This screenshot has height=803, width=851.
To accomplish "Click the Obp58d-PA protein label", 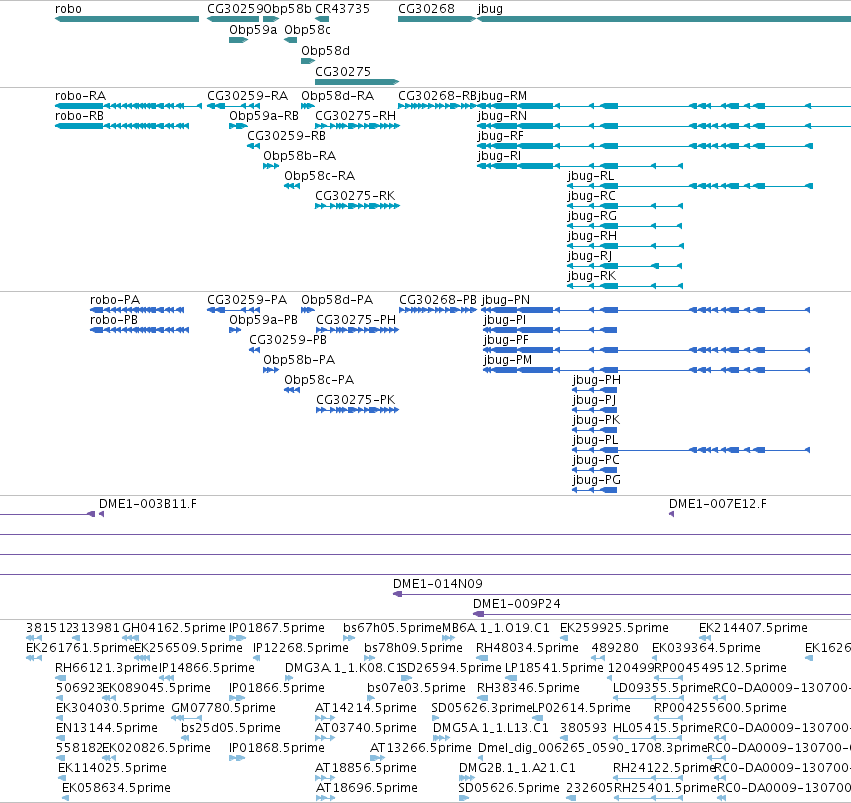I will [x=337, y=300].
